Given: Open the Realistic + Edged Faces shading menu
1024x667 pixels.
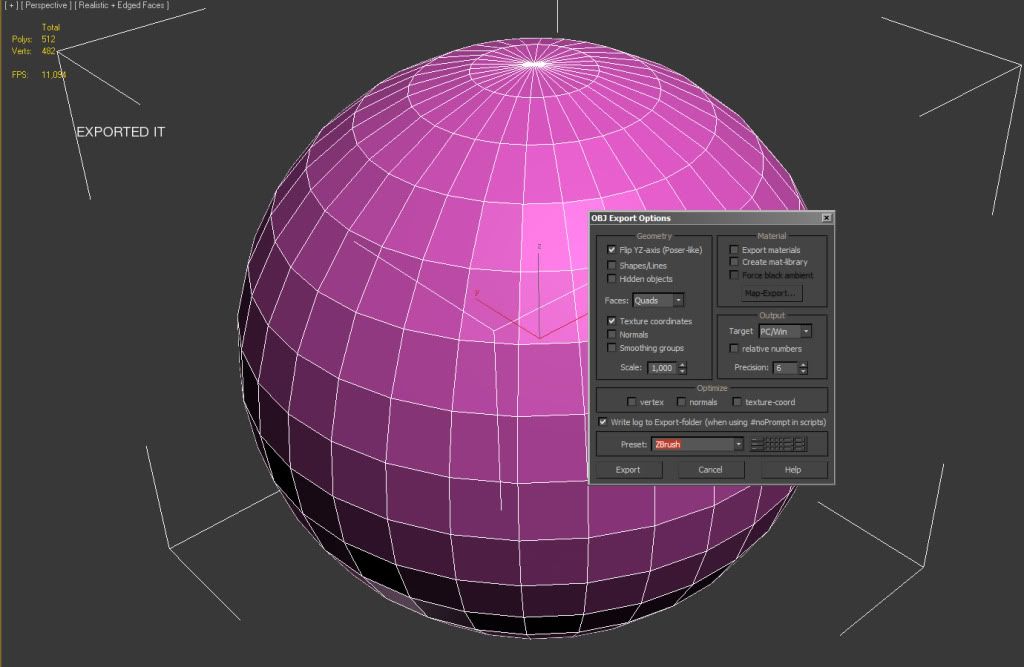Looking at the screenshot, I should tap(122, 5).
